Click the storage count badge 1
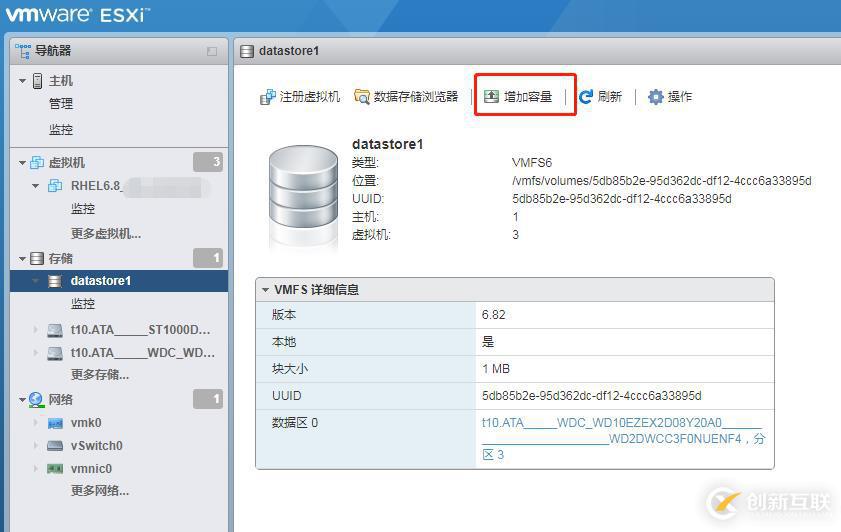The image size is (841, 532). [x=208, y=258]
